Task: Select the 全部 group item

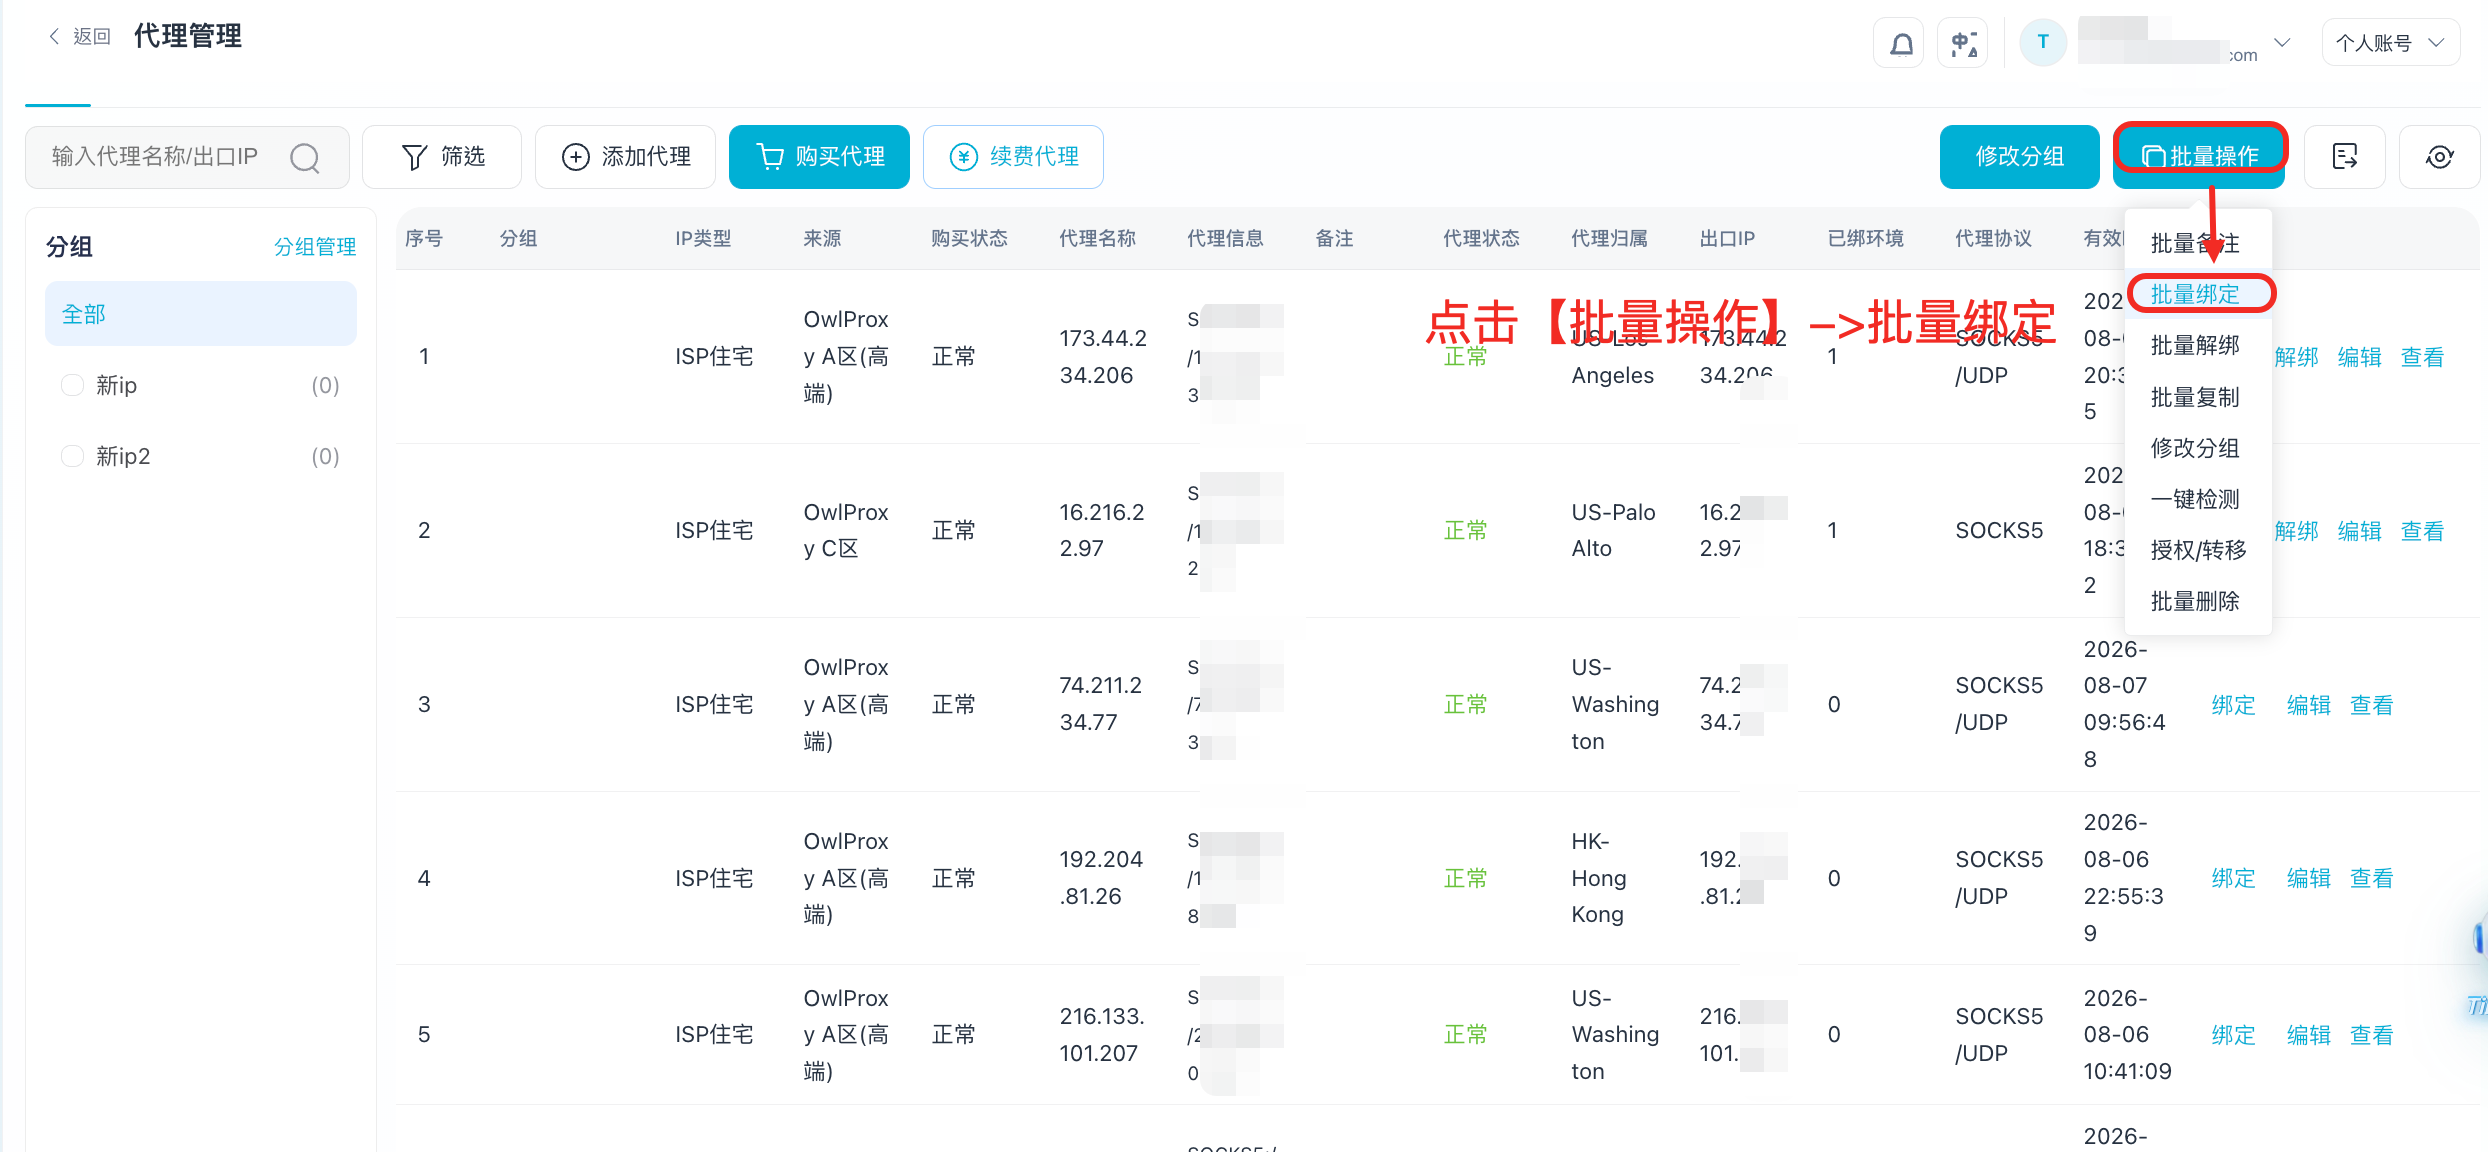Action: pos(201,314)
